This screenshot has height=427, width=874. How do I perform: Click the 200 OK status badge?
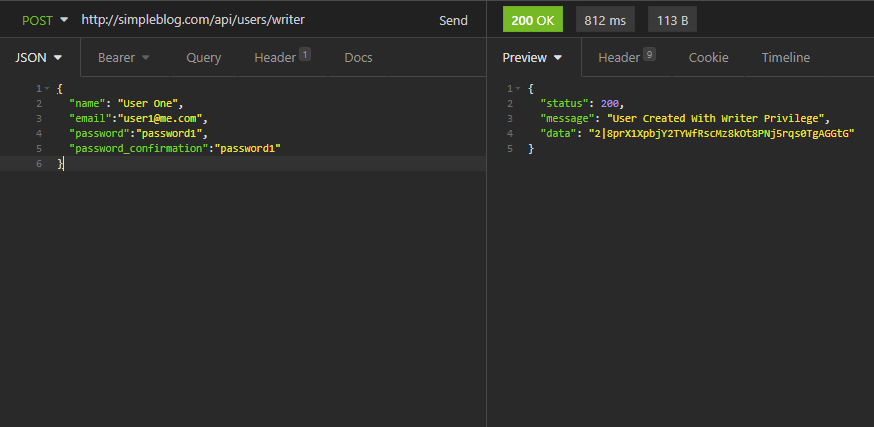(533, 21)
